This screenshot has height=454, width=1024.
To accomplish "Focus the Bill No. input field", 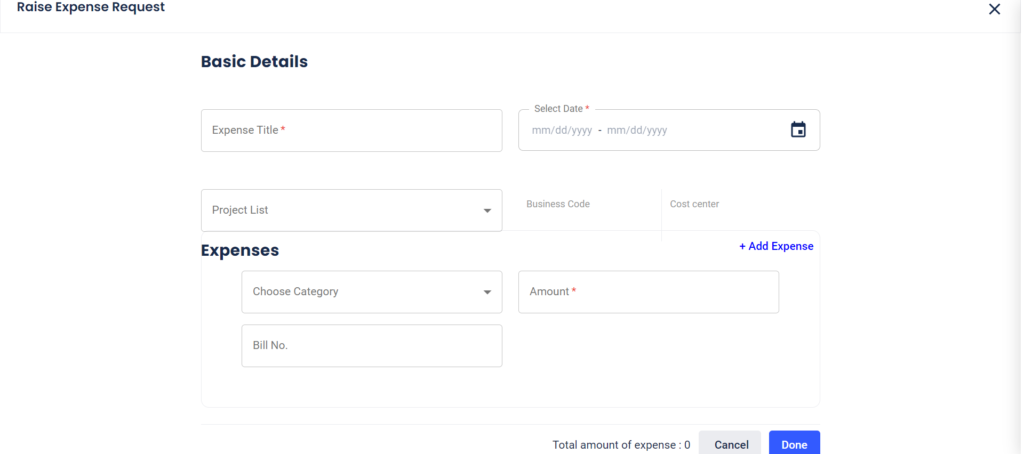I will click(x=372, y=346).
